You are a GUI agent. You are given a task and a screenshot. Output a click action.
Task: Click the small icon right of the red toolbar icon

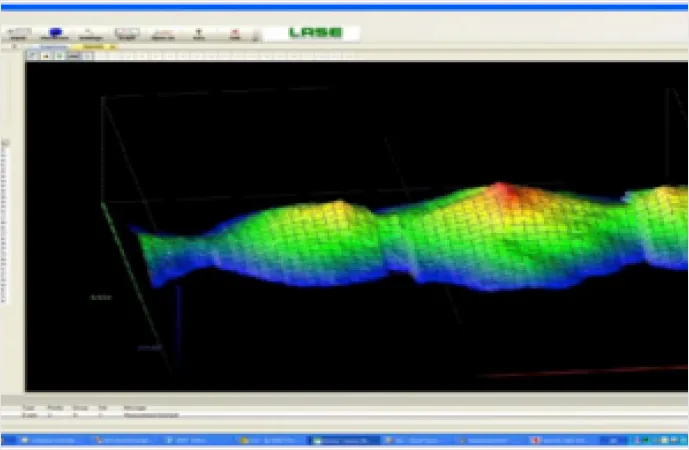(x=256, y=36)
